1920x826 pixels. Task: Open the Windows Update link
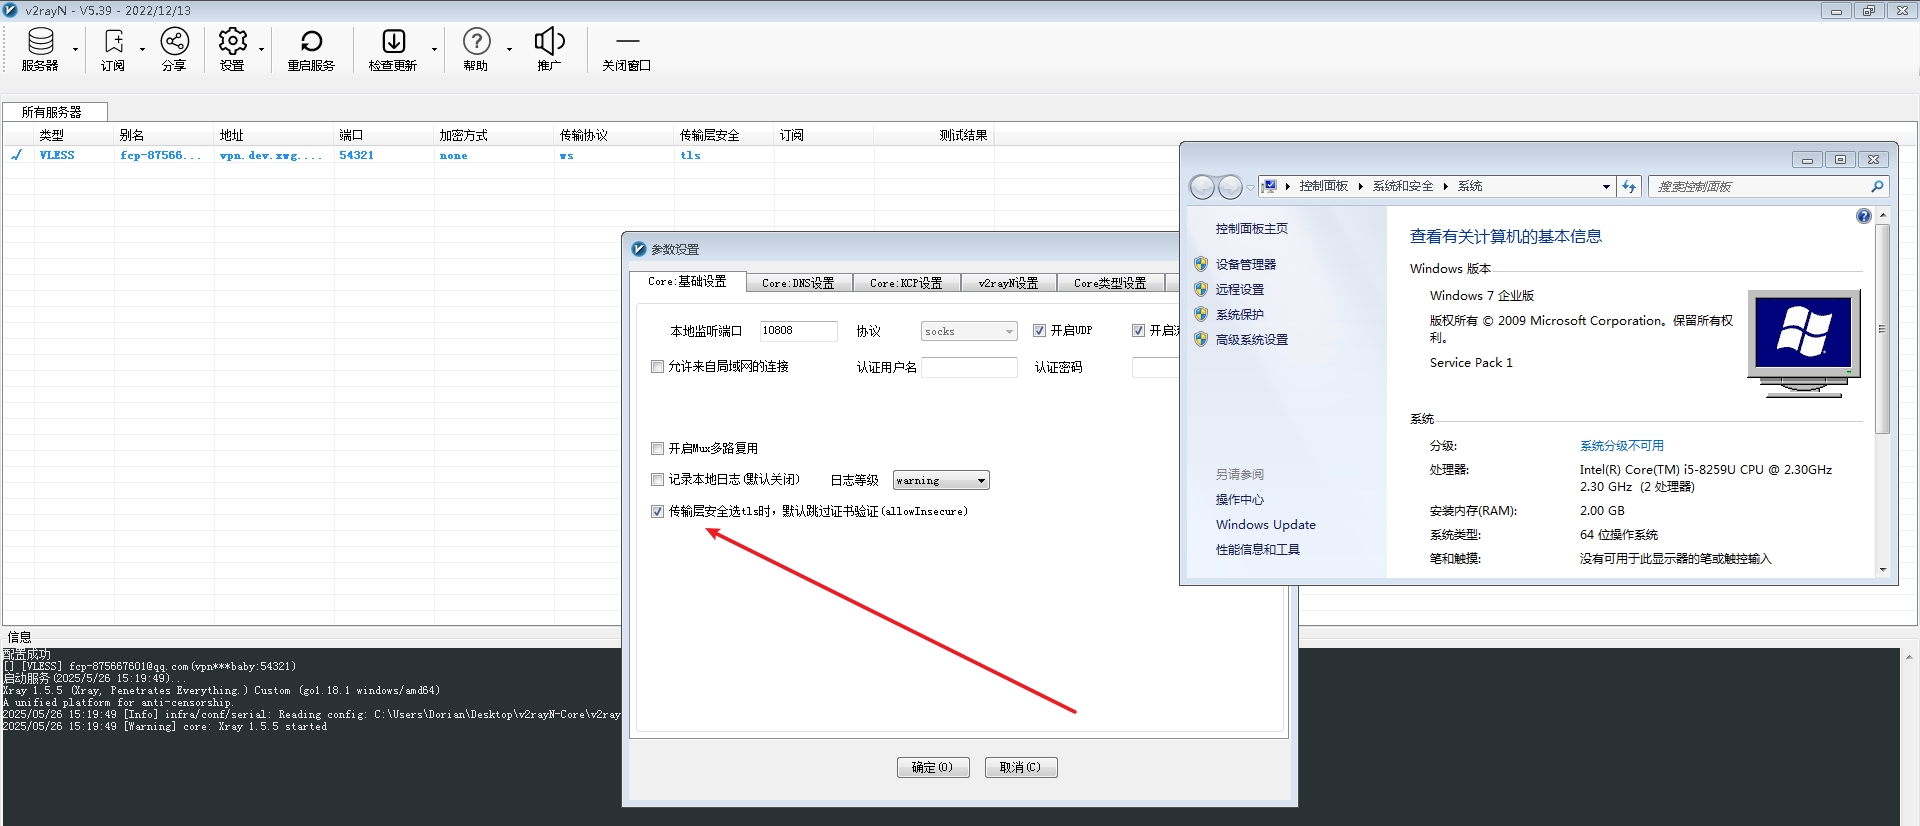click(x=1266, y=524)
